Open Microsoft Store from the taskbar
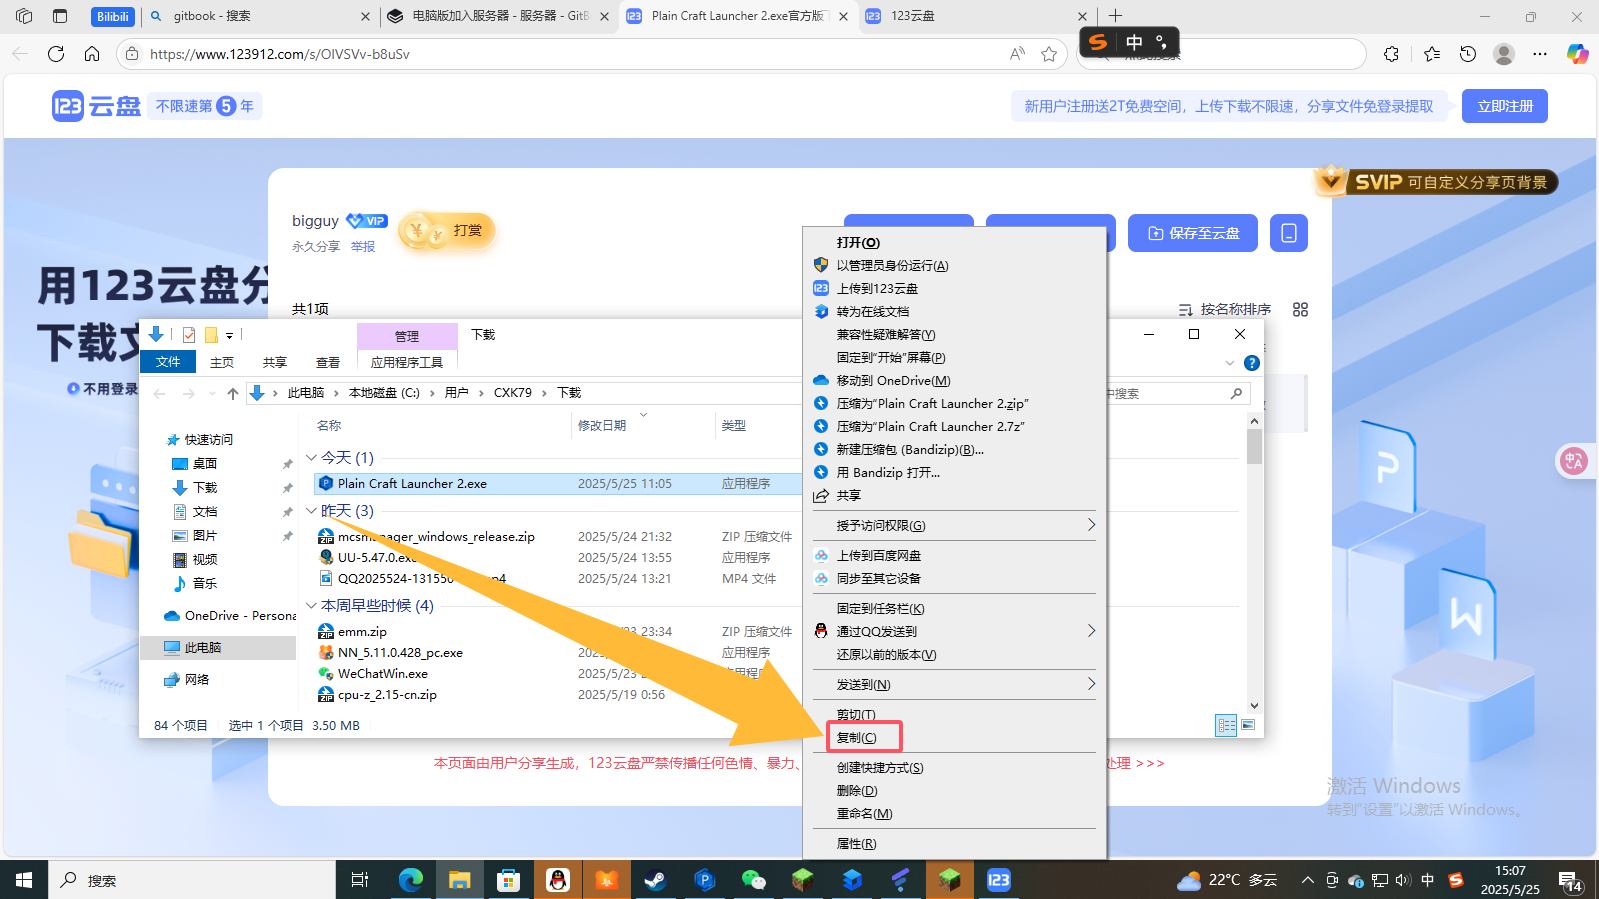This screenshot has width=1599, height=899. pos(509,880)
